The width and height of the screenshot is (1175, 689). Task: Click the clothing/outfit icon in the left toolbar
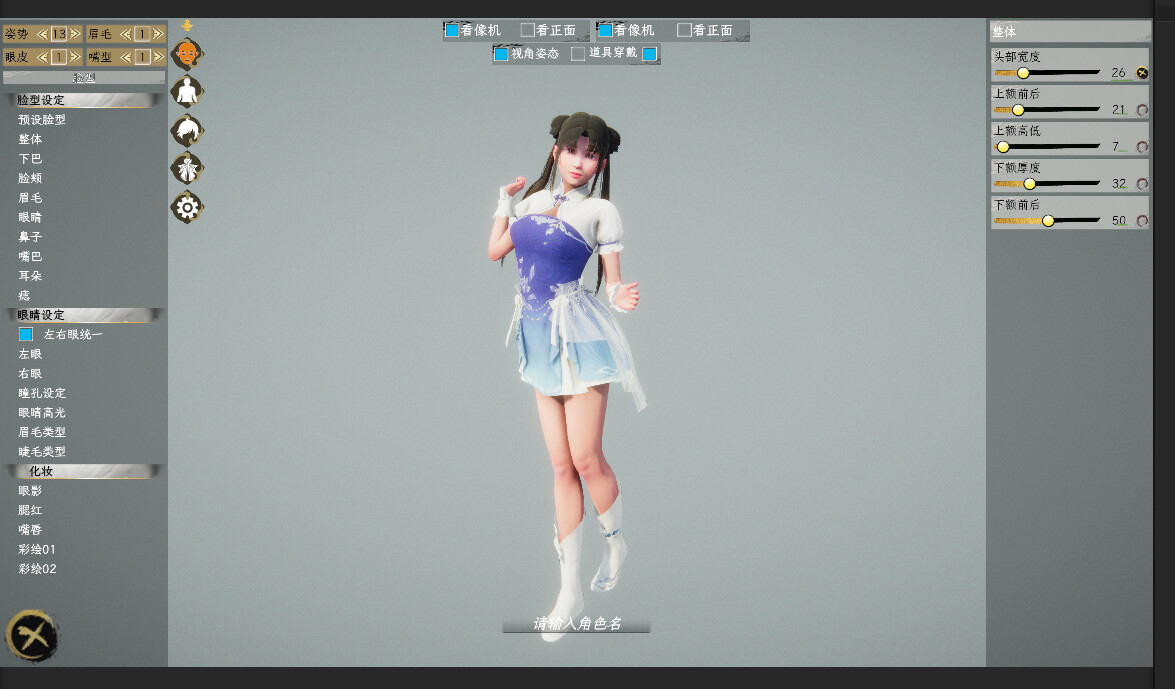coord(187,167)
